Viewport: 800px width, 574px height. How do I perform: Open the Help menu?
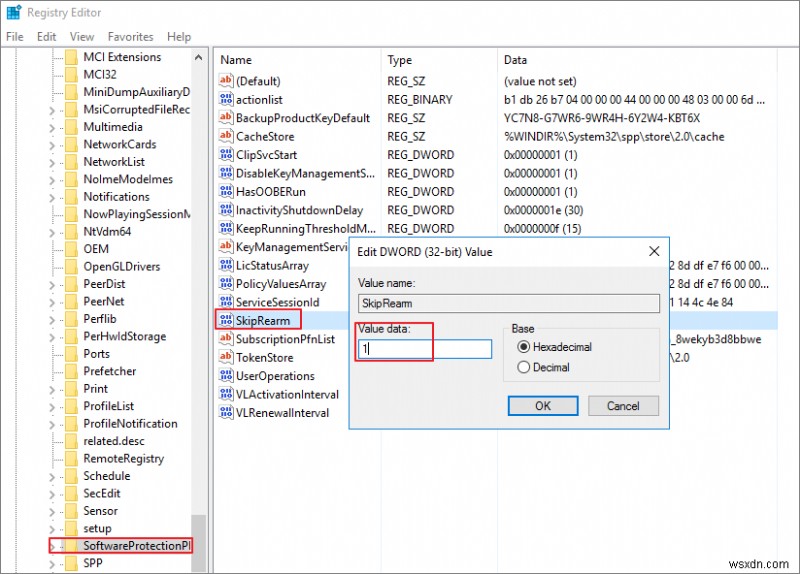coord(179,37)
